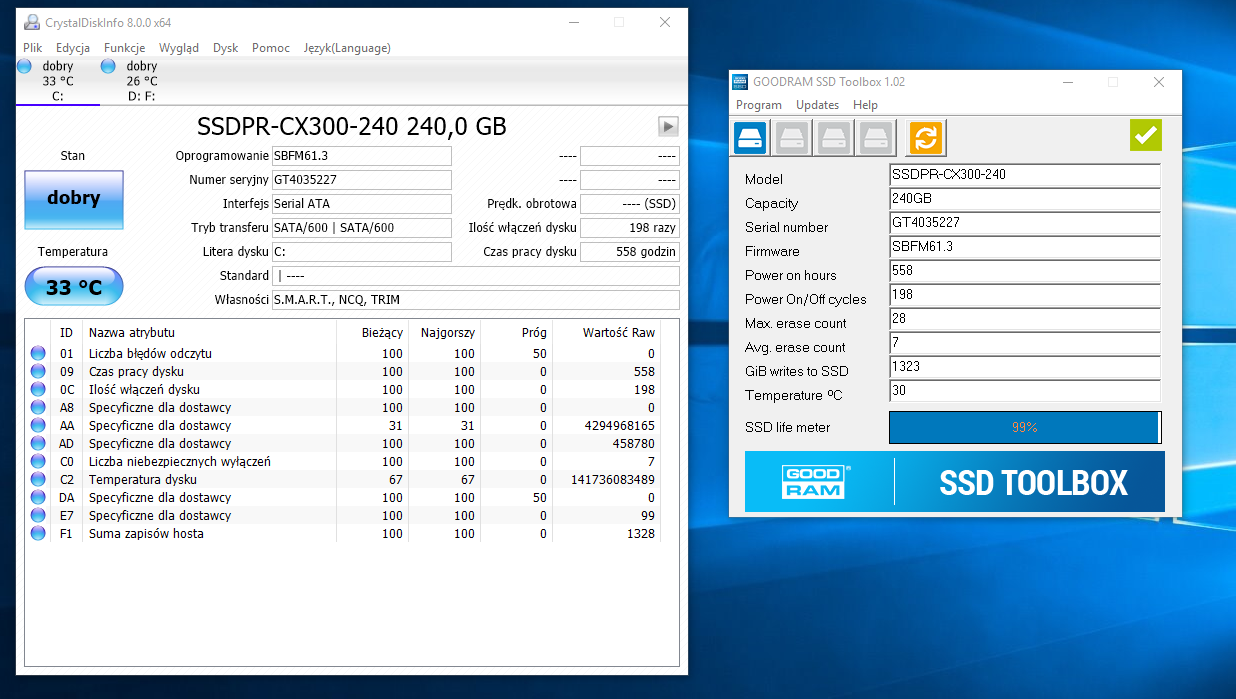The width and height of the screenshot is (1236, 699).
Task: Click the Numer seryjny field GT4035227
Action: point(361,180)
